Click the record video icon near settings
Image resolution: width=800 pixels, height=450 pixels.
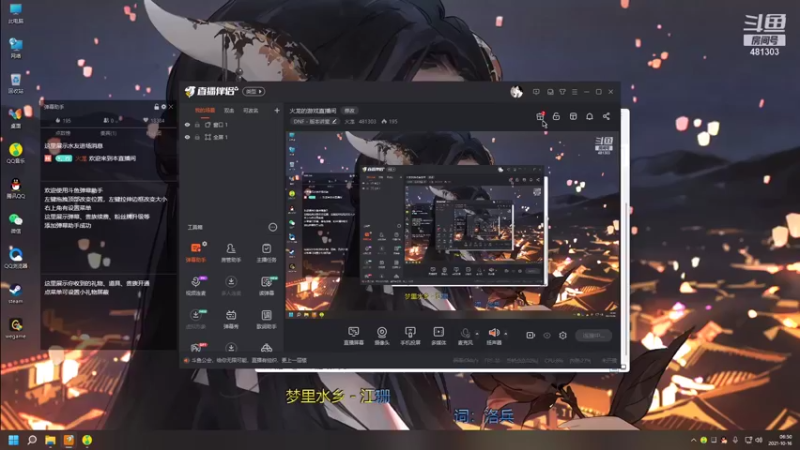click(x=531, y=335)
